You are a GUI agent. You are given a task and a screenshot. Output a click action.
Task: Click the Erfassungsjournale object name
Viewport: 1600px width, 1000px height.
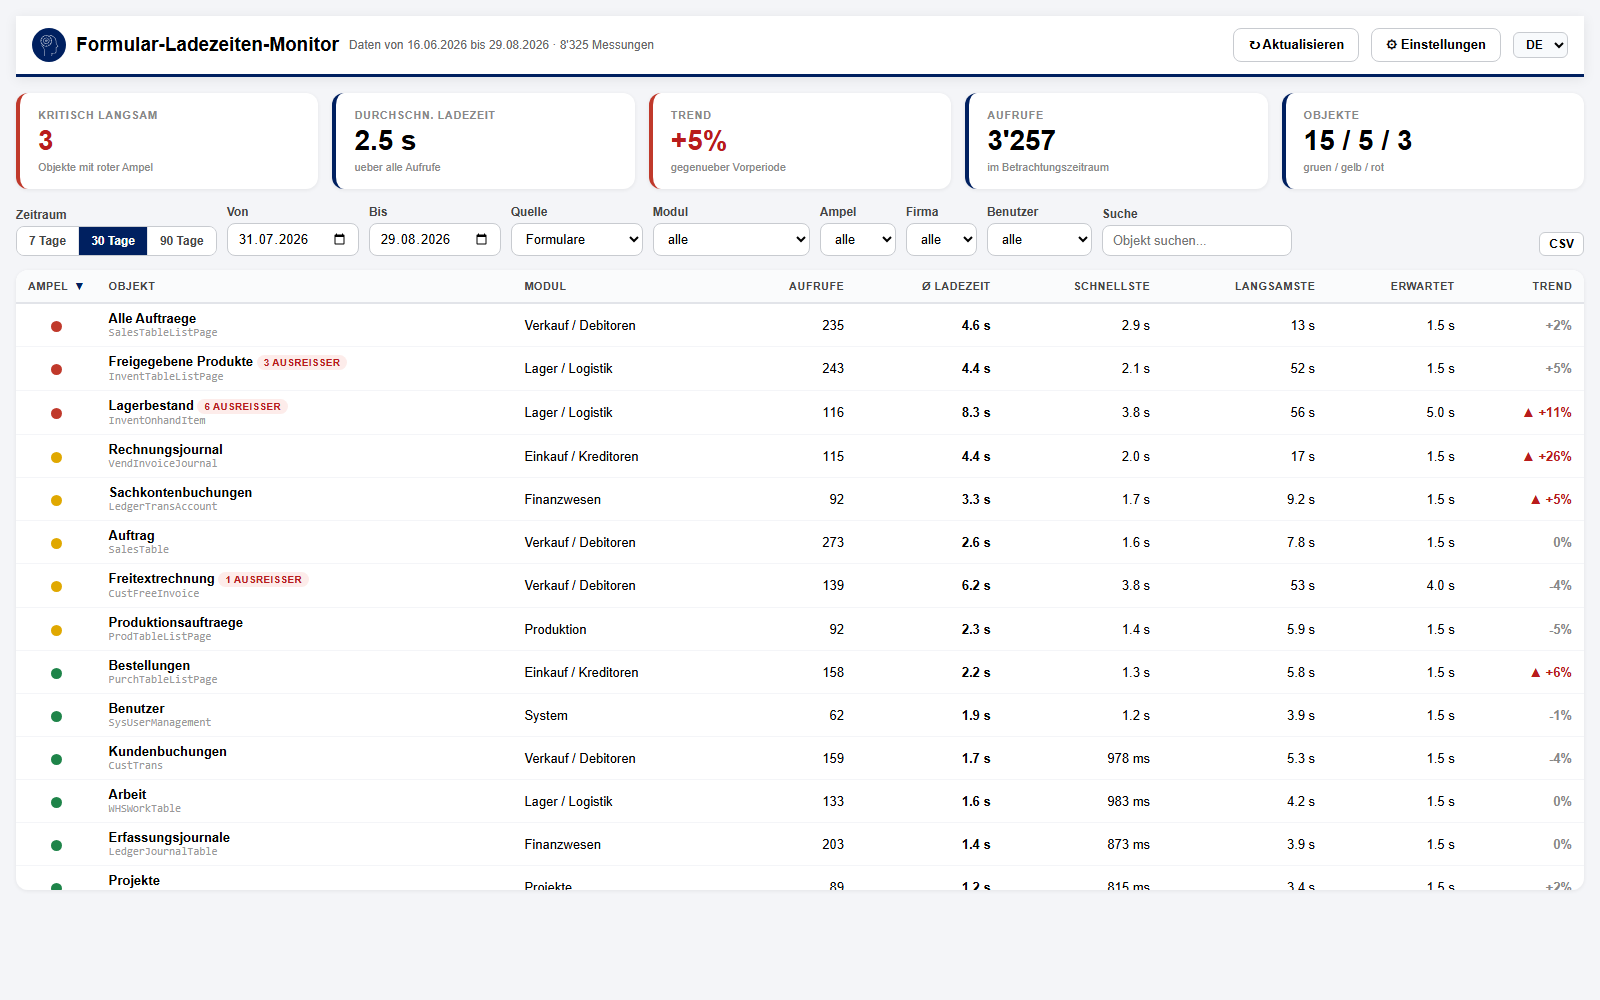tap(169, 838)
